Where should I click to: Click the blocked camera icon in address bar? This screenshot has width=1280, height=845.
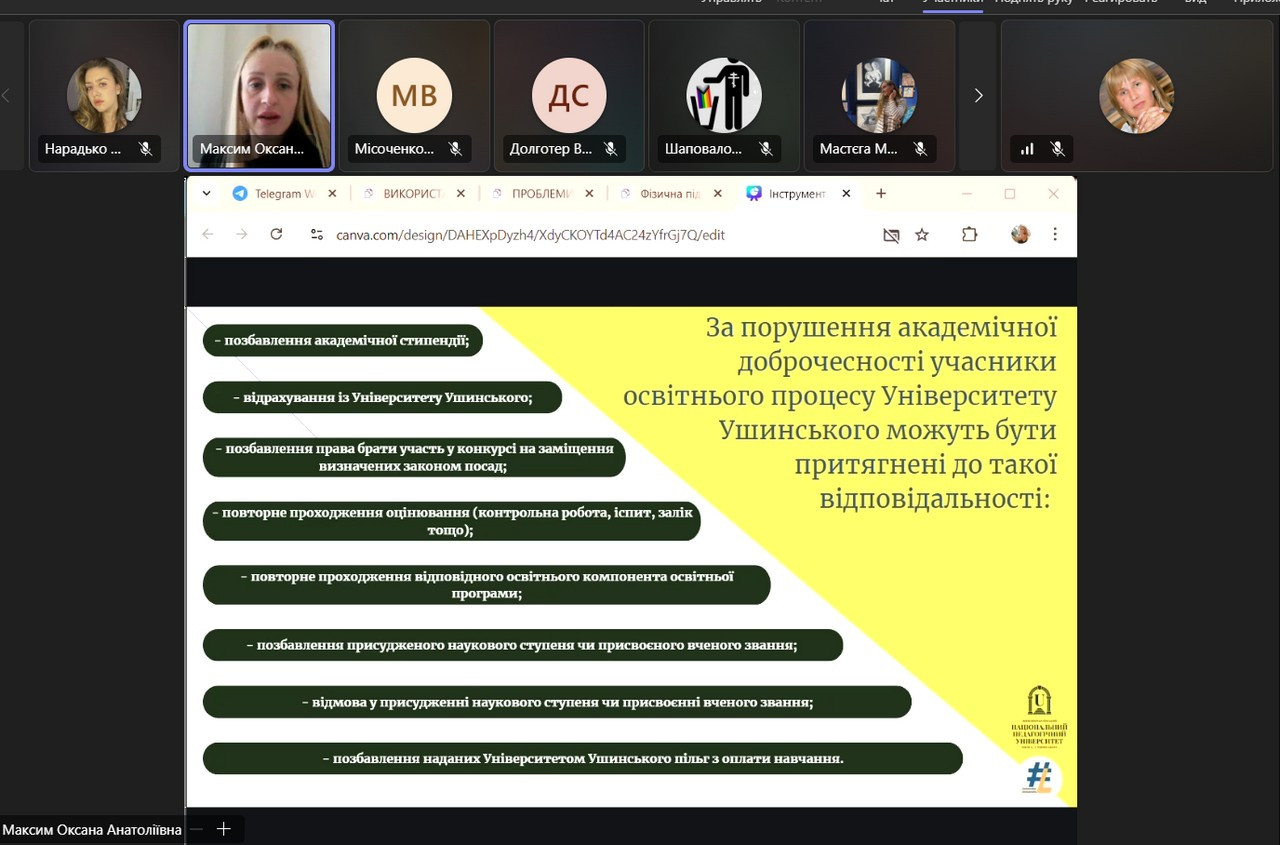(891, 235)
